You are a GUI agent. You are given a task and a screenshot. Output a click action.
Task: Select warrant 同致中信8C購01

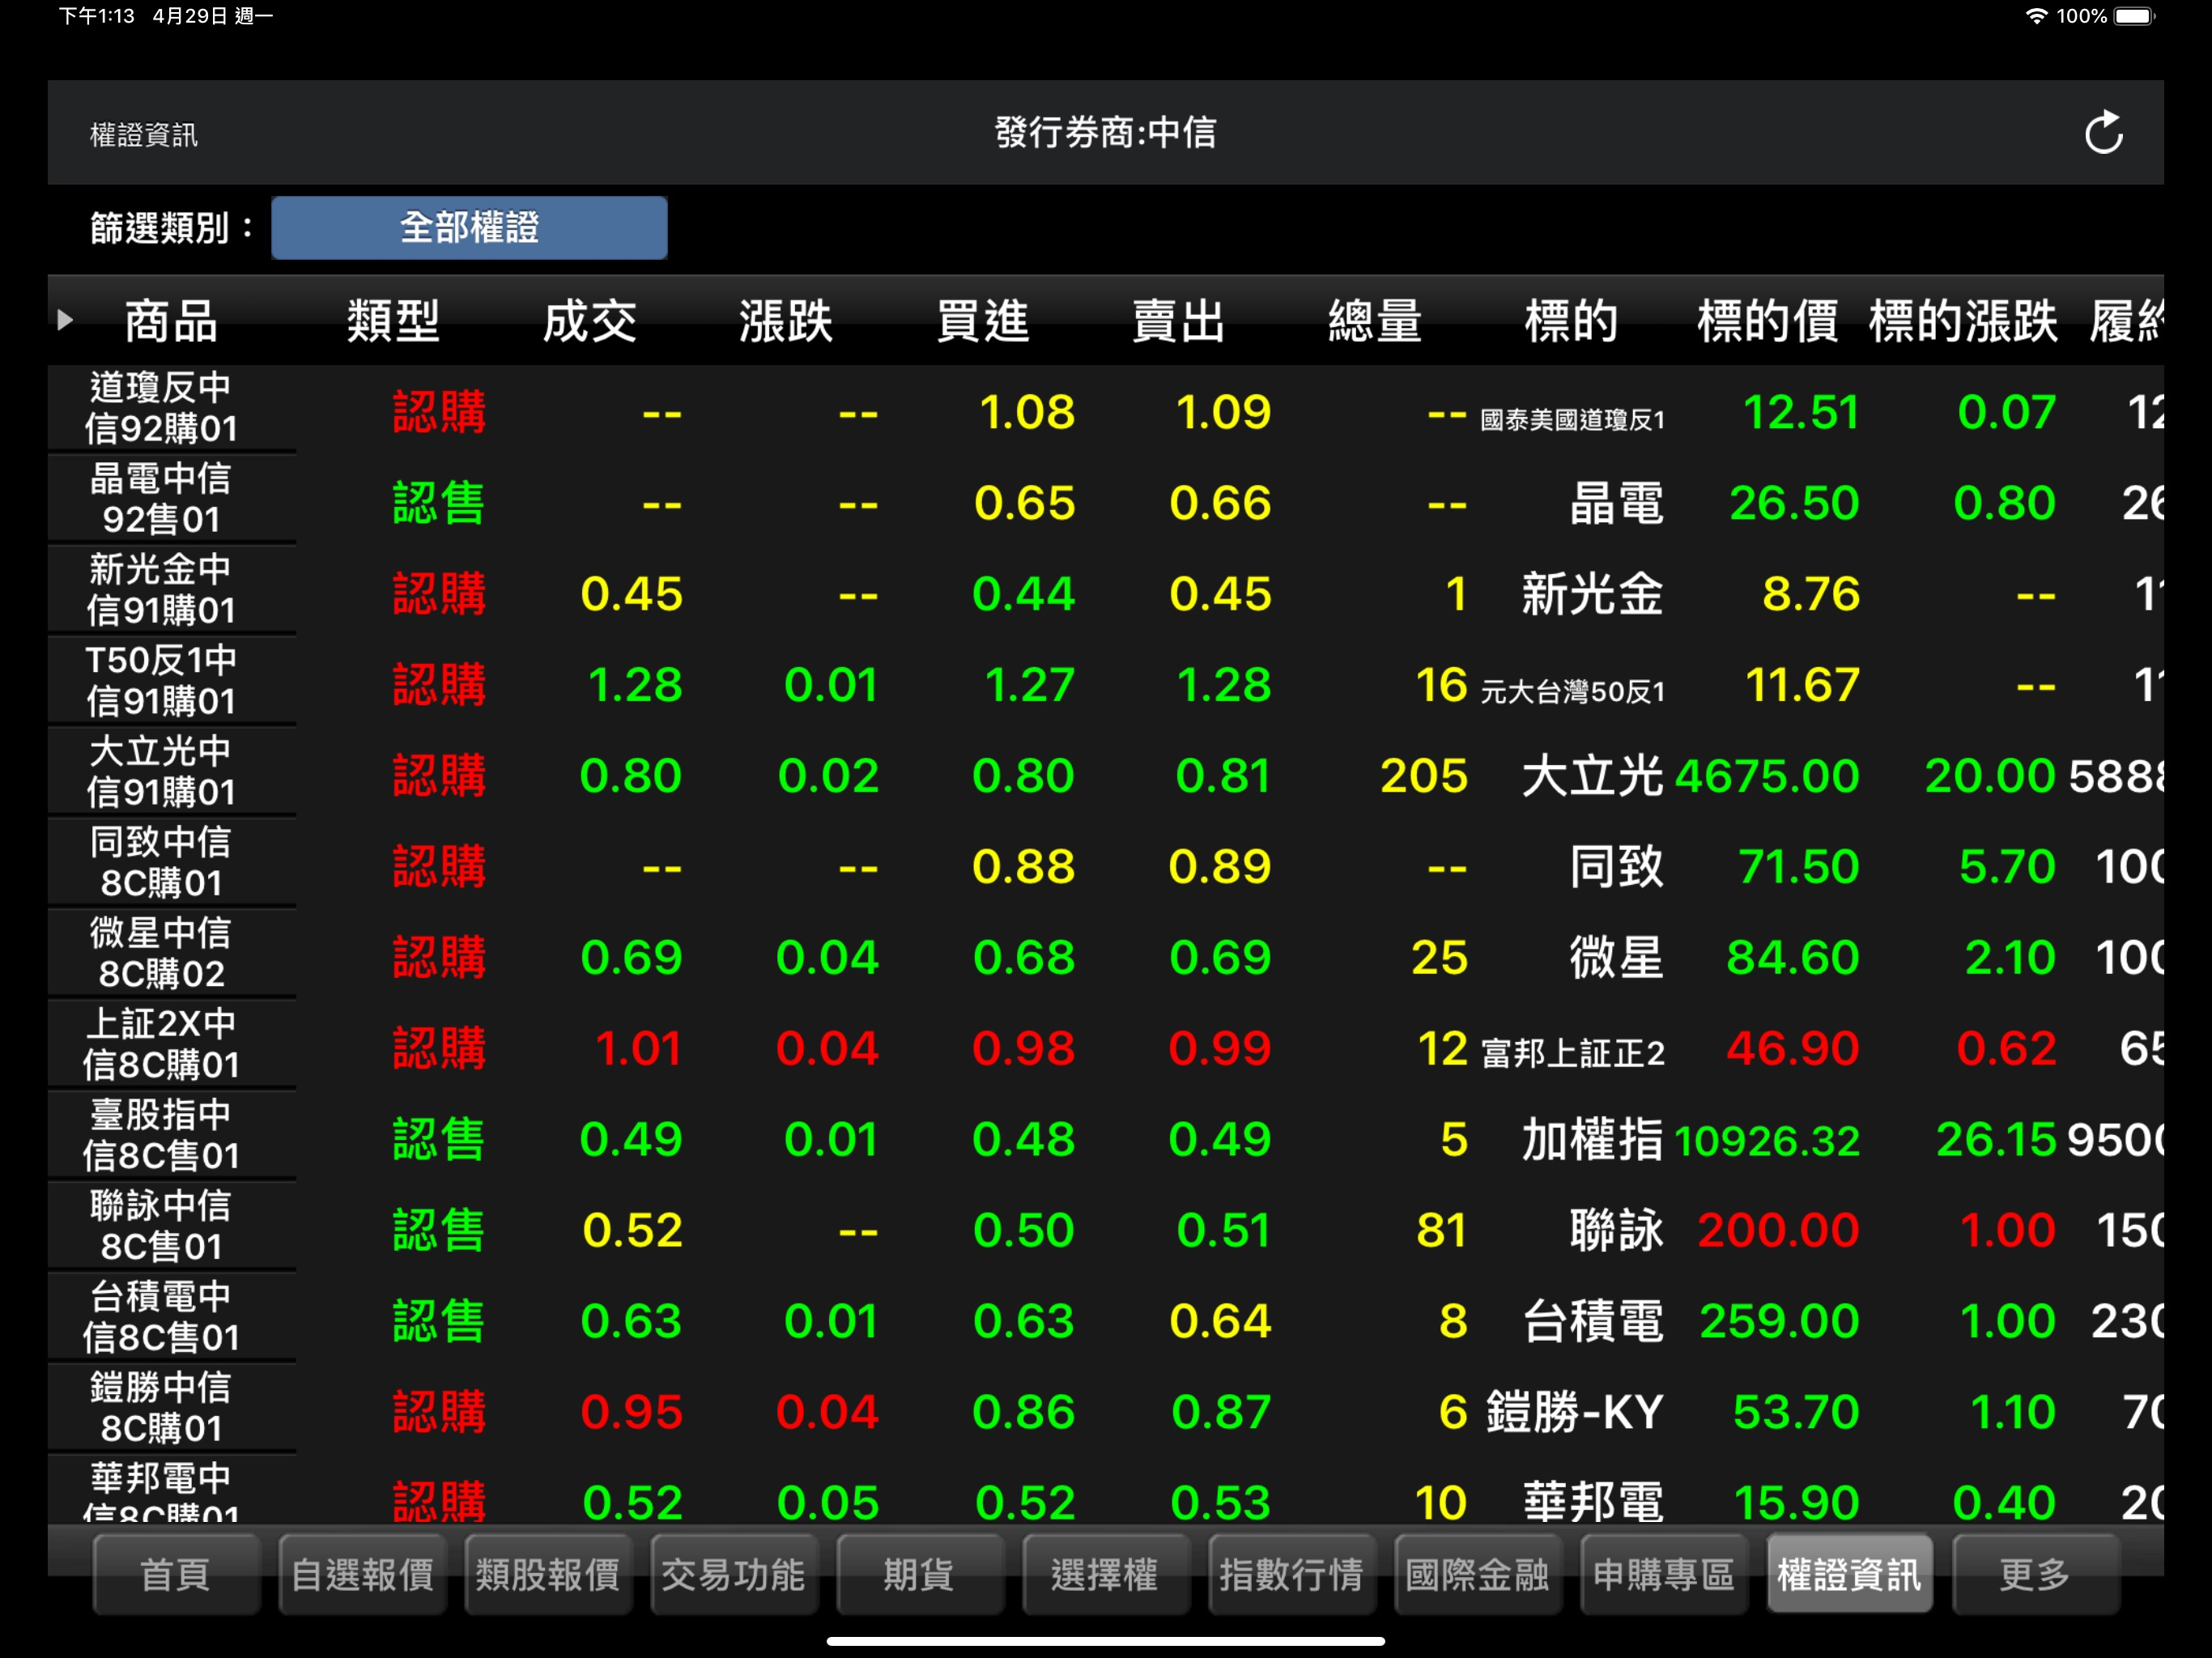point(161,863)
